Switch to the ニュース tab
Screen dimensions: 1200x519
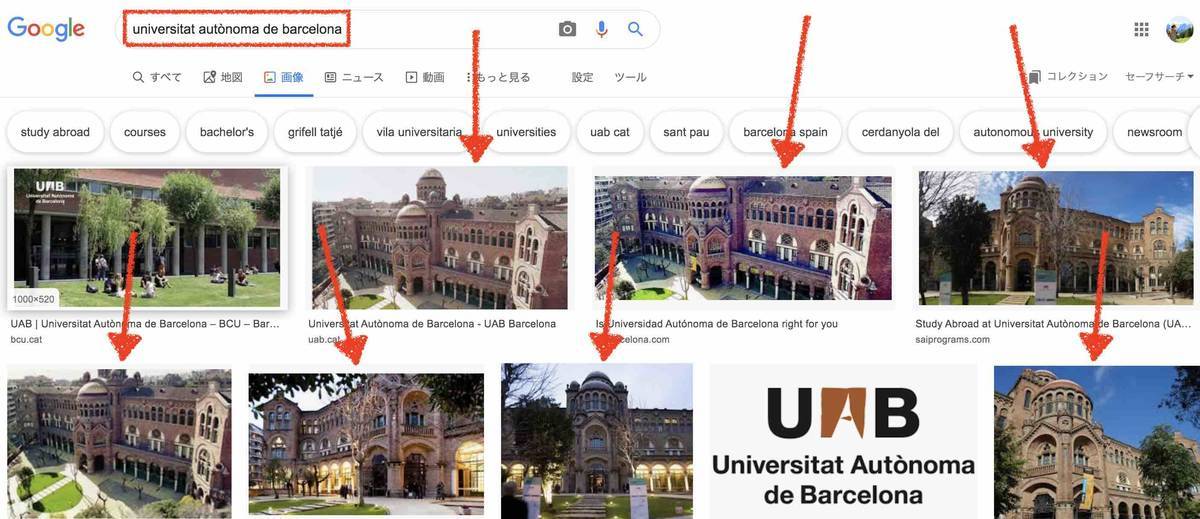tap(354, 77)
